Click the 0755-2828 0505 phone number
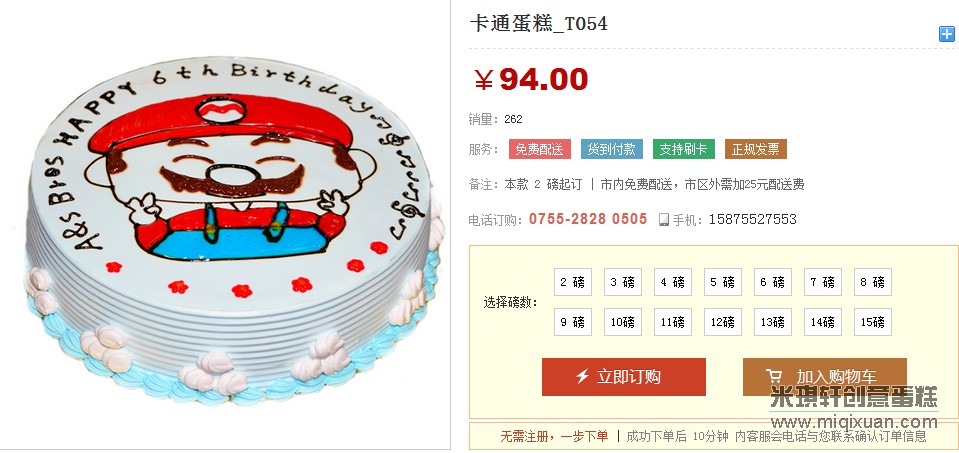This screenshot has height=453, width=959. click(x=588, y=219)
